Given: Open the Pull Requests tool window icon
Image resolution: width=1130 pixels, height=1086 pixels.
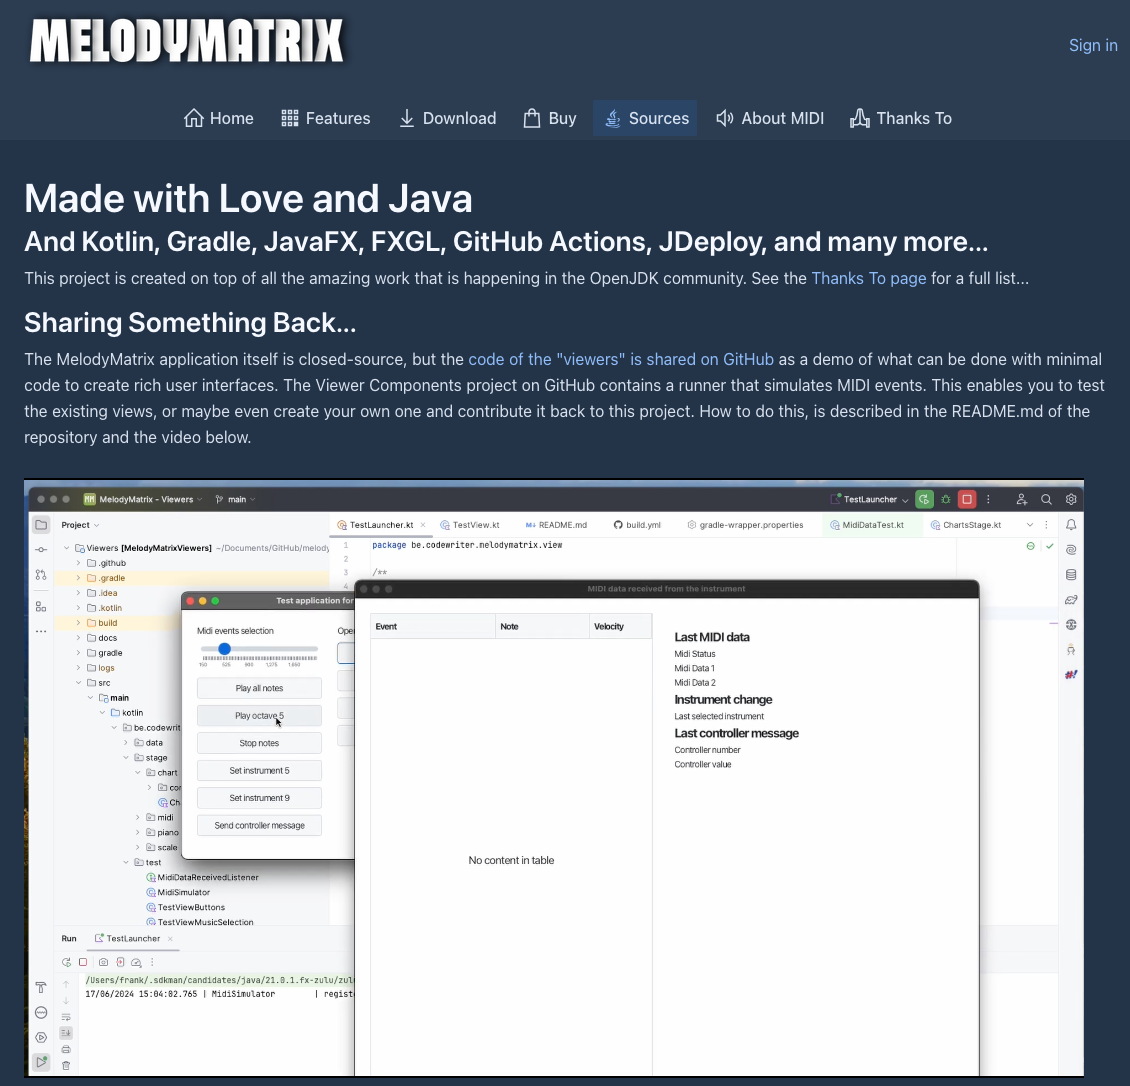Looking at the screenshot, I should click(x=41, y=575).
